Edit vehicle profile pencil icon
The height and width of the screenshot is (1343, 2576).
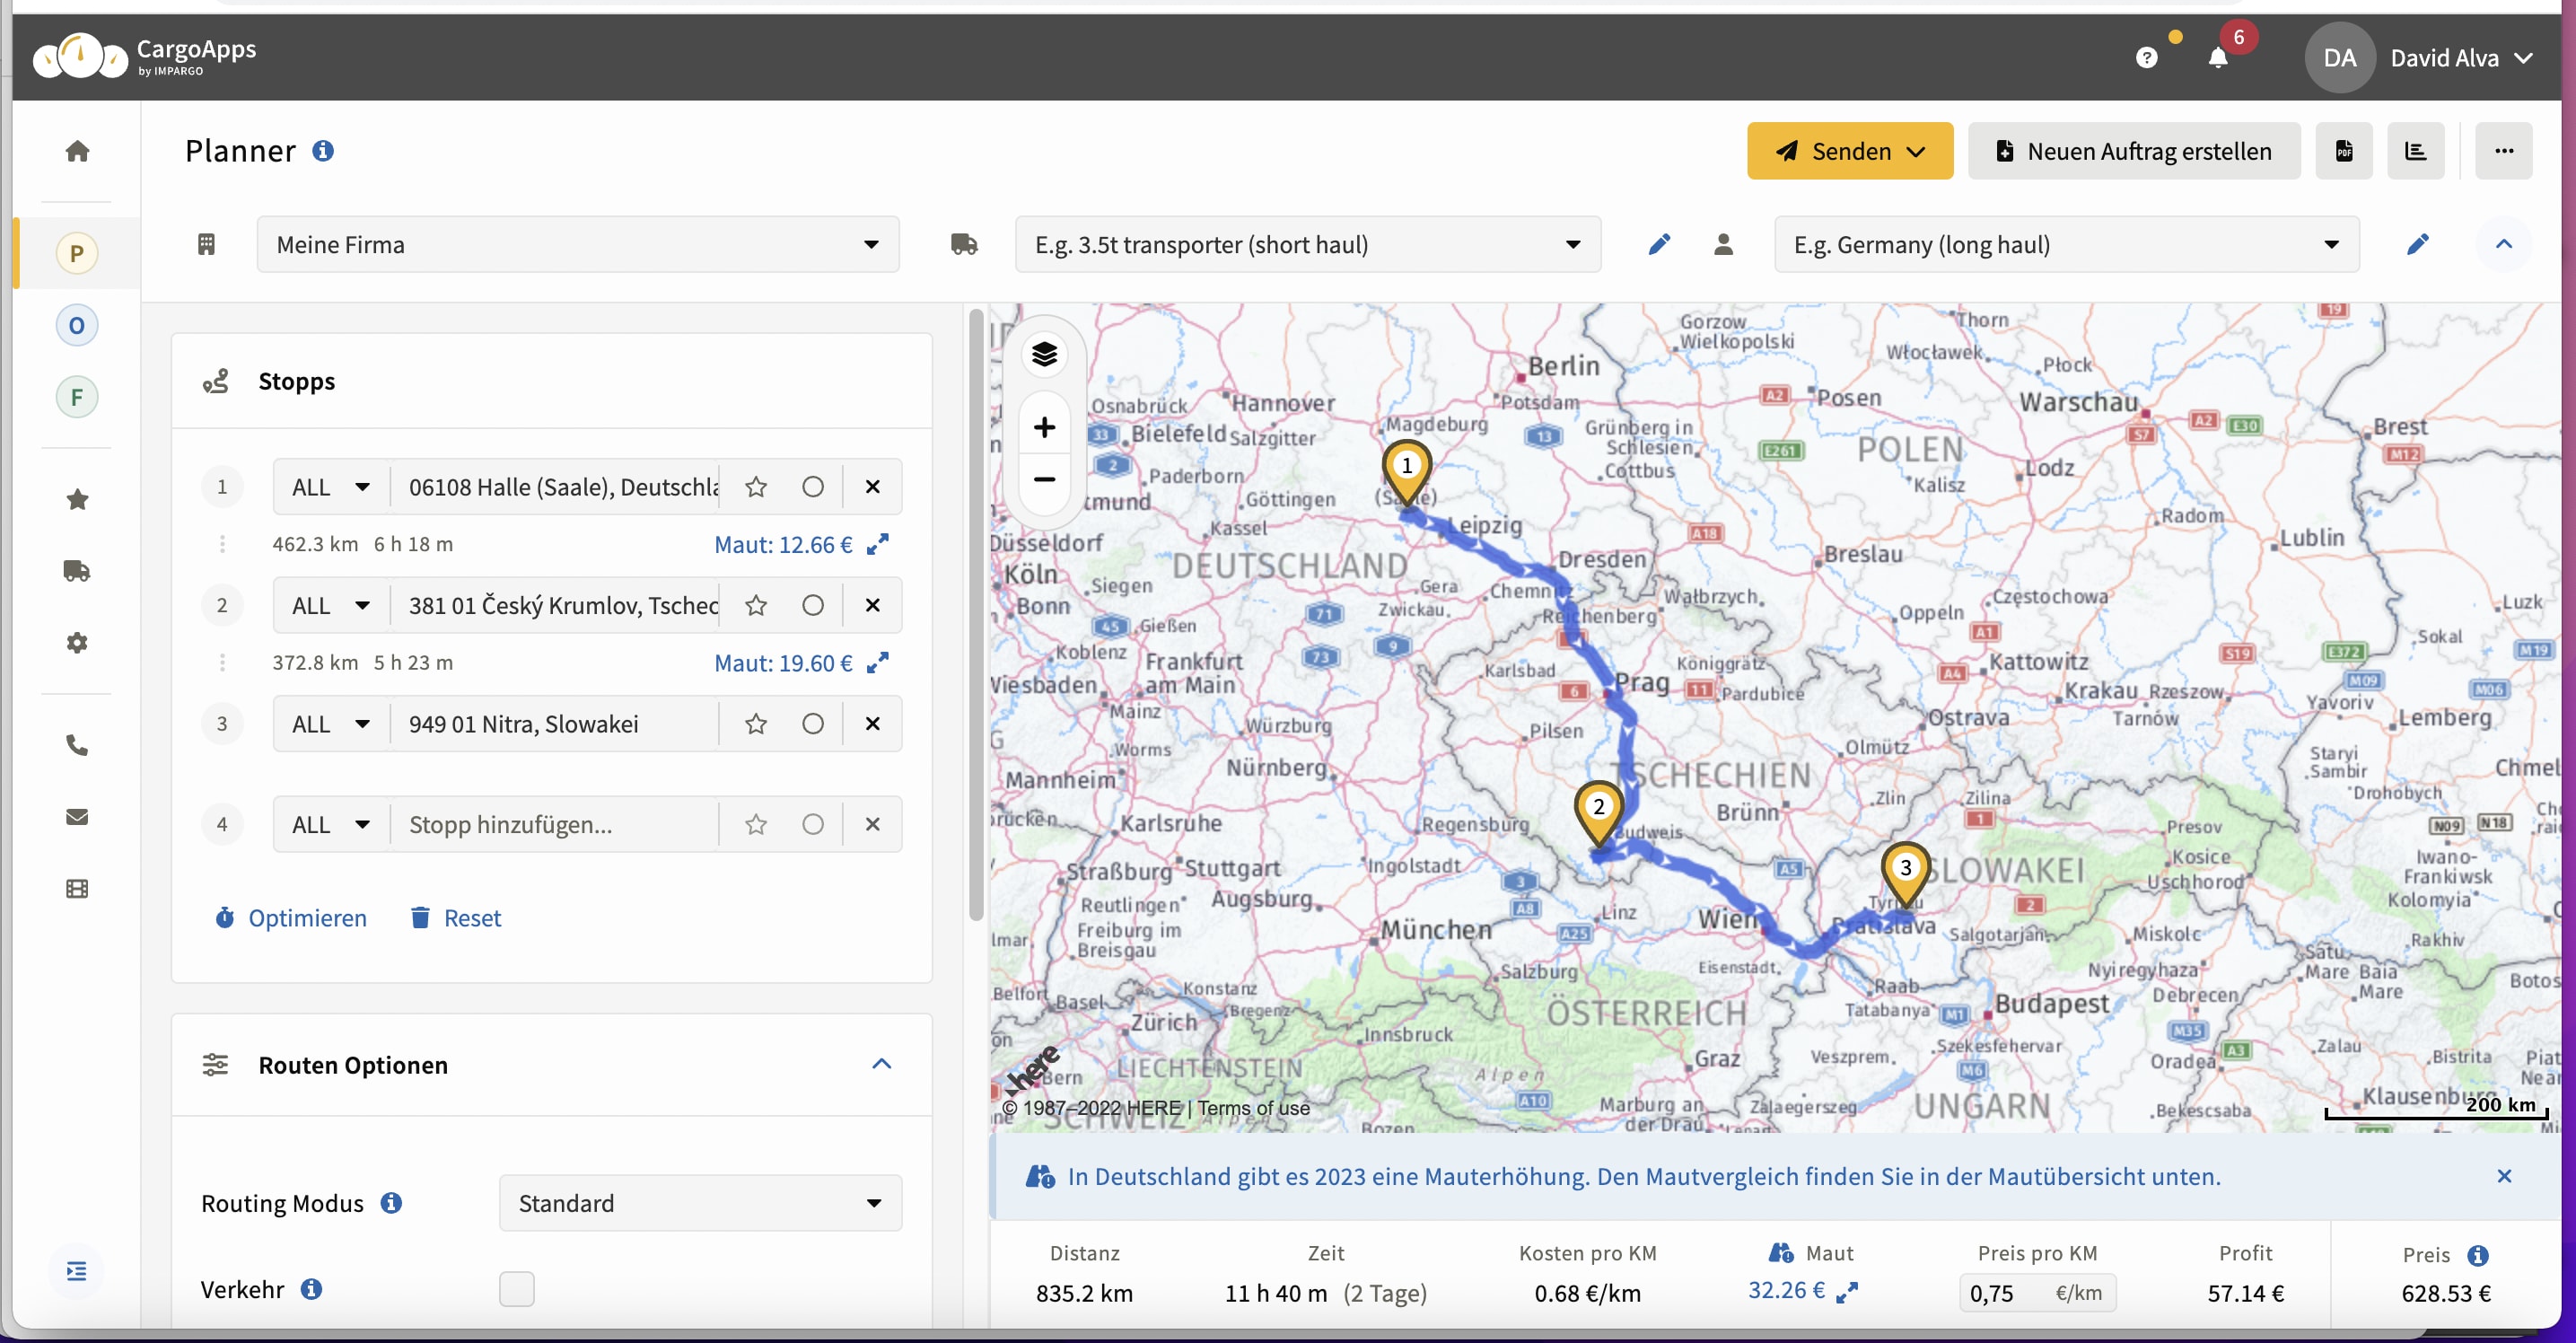(1659, 244)
